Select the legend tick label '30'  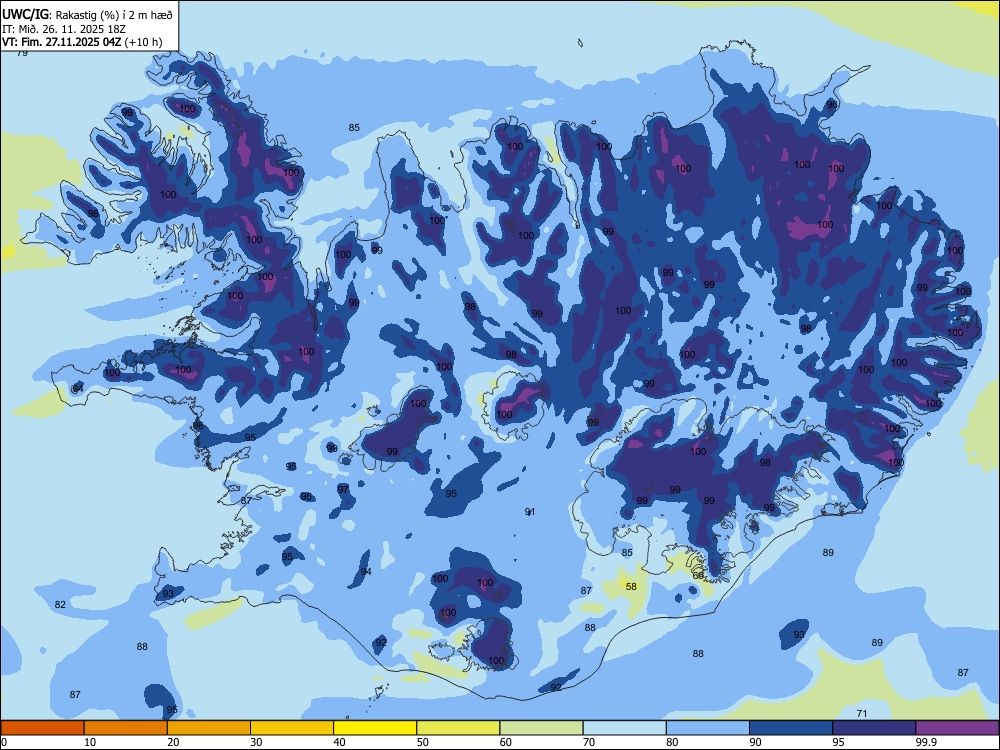pos(256,742)
